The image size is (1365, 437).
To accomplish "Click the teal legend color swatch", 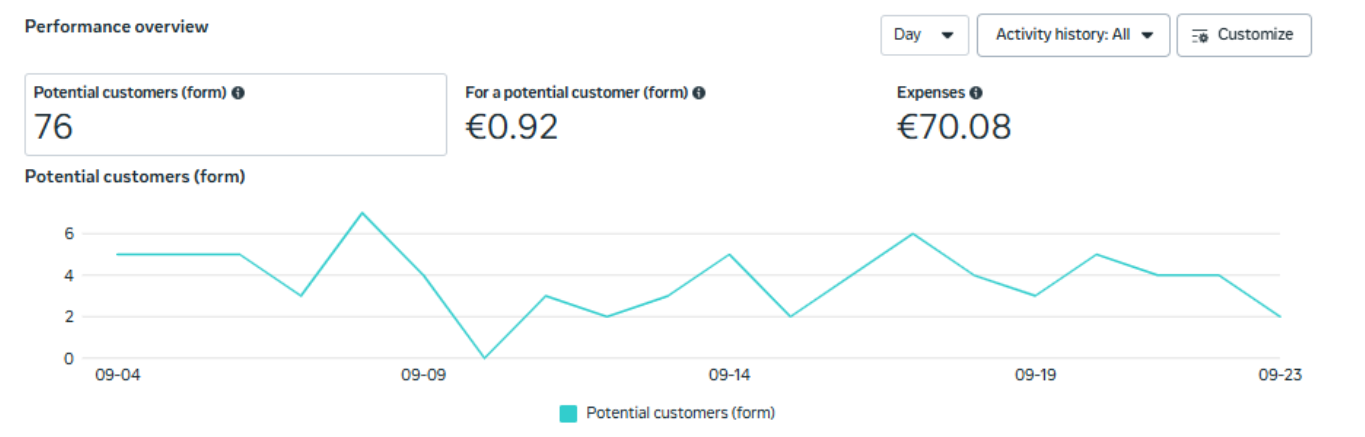I will coord(568,413).
